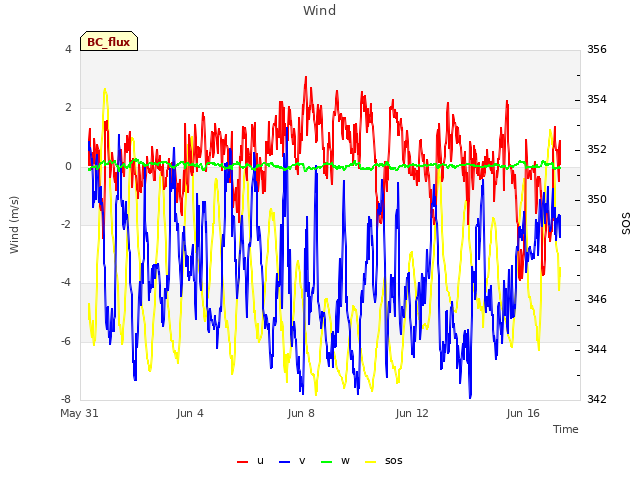Click the '-2' left axis value
This screenshot has width=640, height=480.
tap(66, 224)
